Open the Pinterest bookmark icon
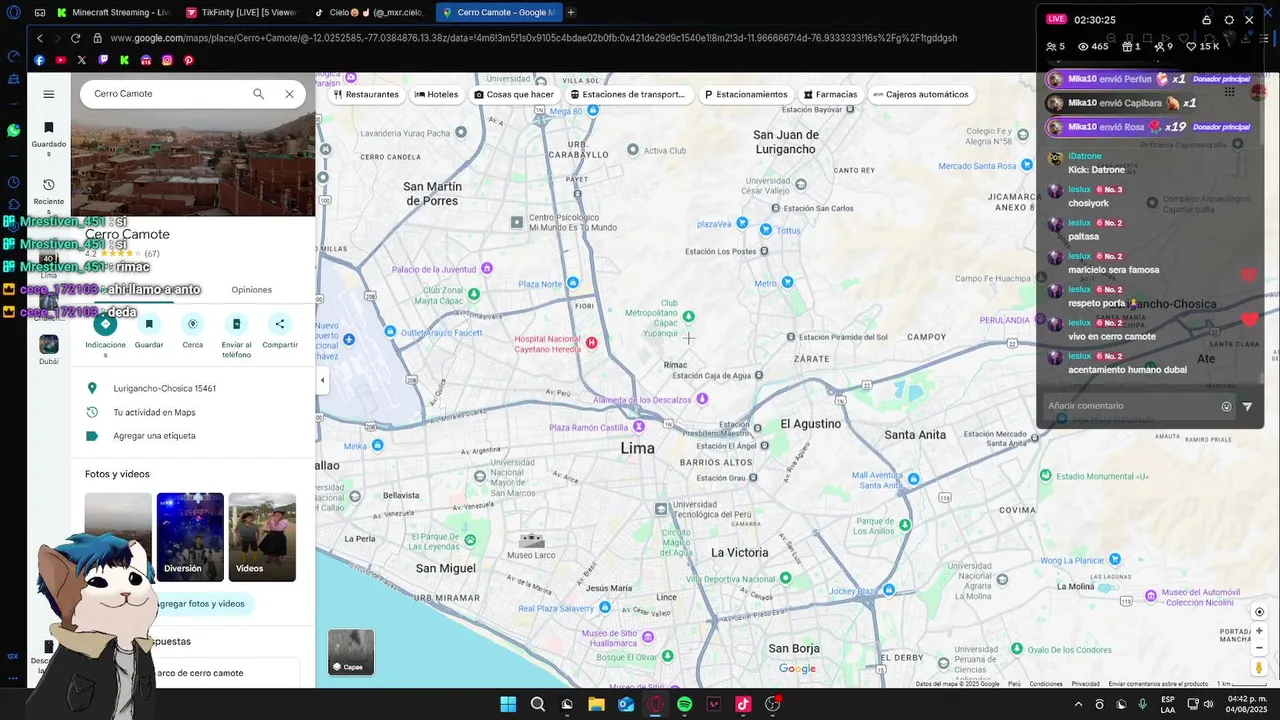The height and width of the screenshot is (720, 1280). [188, 60]
